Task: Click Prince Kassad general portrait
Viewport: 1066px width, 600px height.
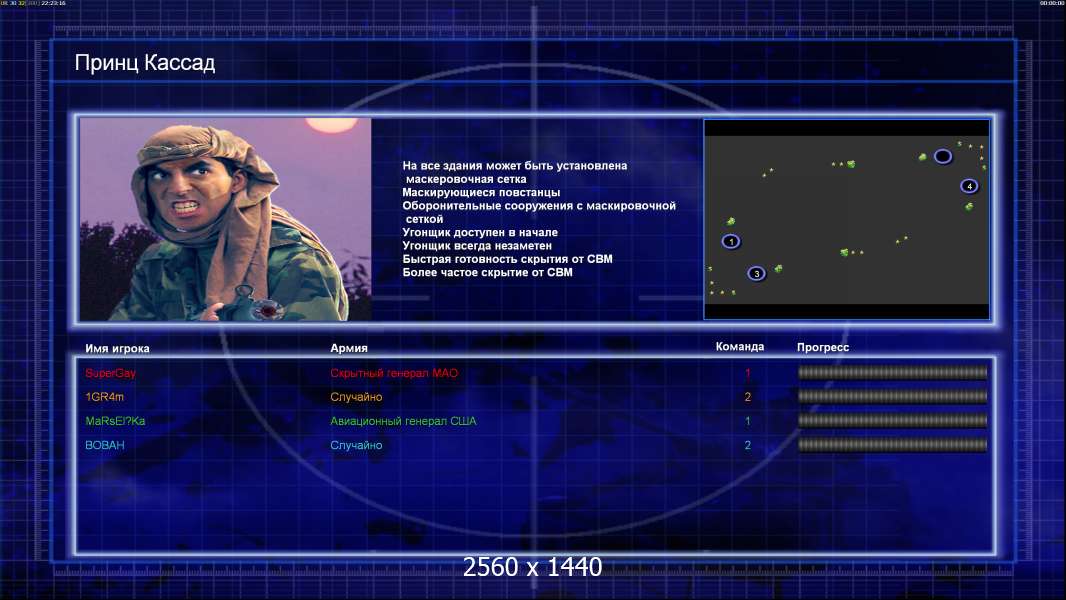Action: pyautogui.click(x=225, y=219)
